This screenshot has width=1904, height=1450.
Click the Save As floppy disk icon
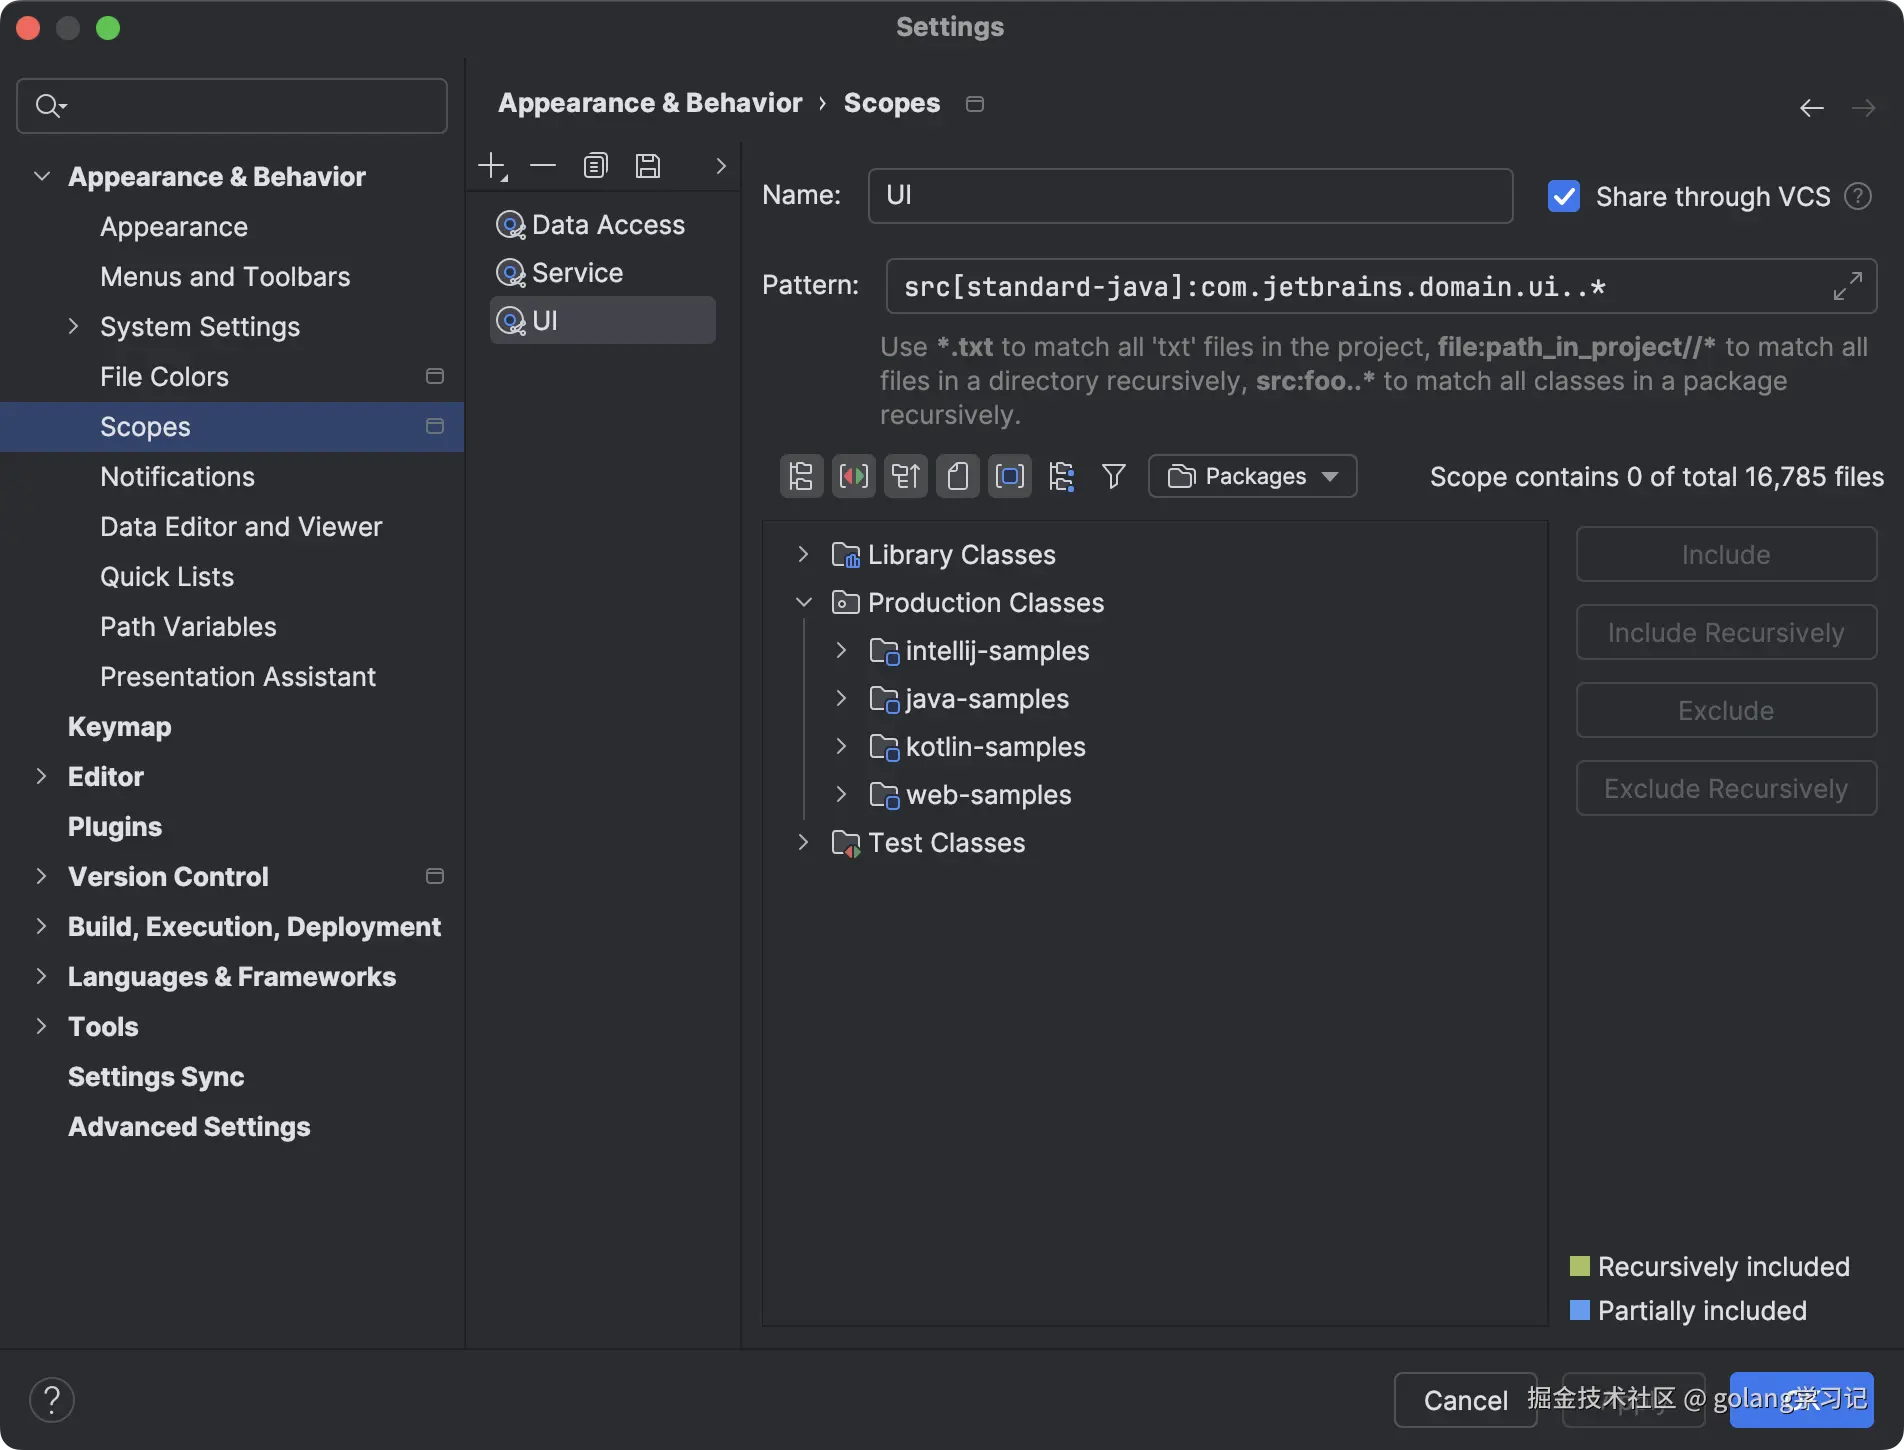point(648,166)
